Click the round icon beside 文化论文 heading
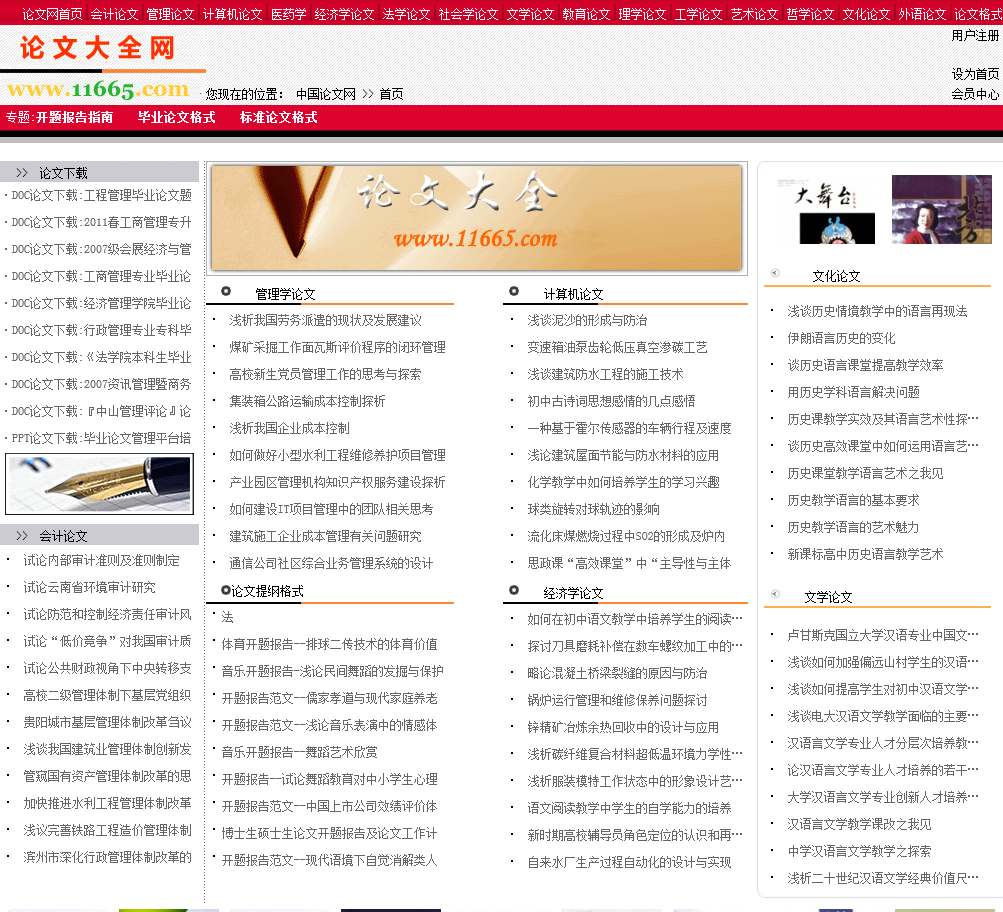Screen dimensions: 1003x912 pos(775,272)
